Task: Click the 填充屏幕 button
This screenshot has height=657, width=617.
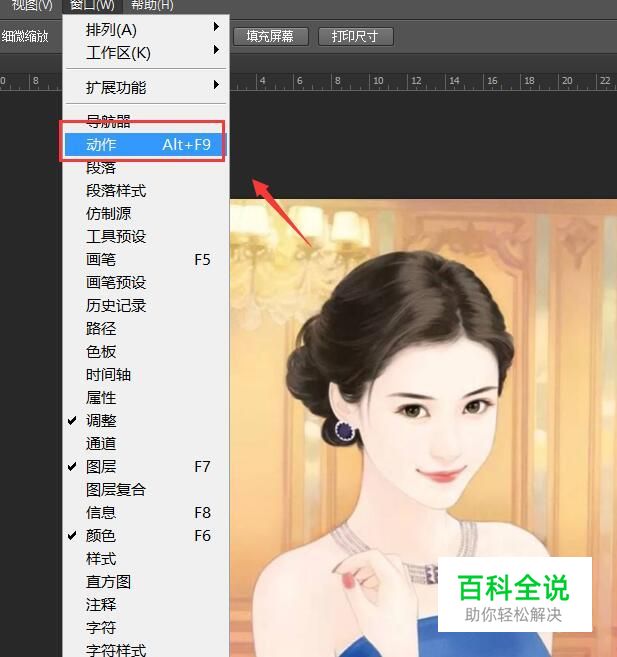Action: 271,36
